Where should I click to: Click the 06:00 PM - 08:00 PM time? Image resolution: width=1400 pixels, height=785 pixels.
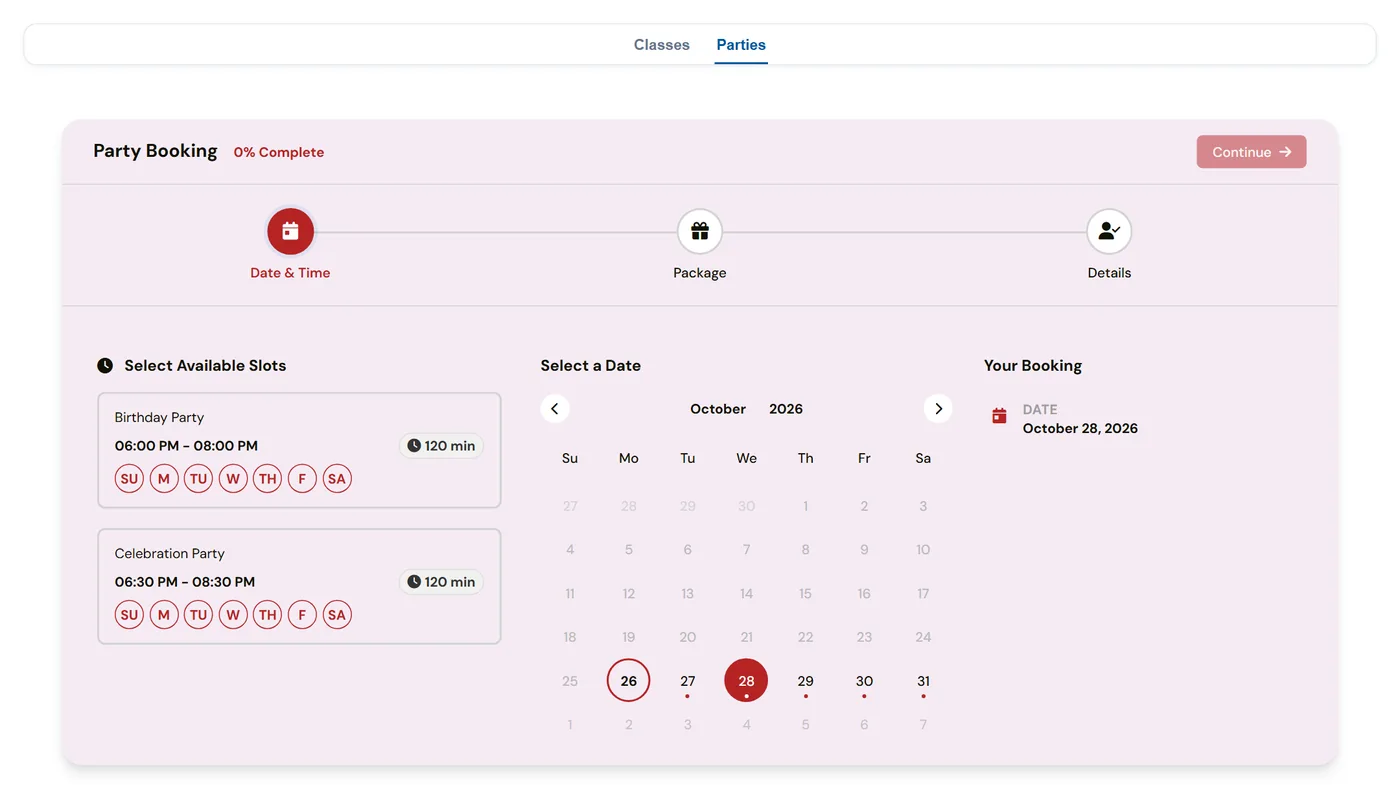tap(186, 446)
